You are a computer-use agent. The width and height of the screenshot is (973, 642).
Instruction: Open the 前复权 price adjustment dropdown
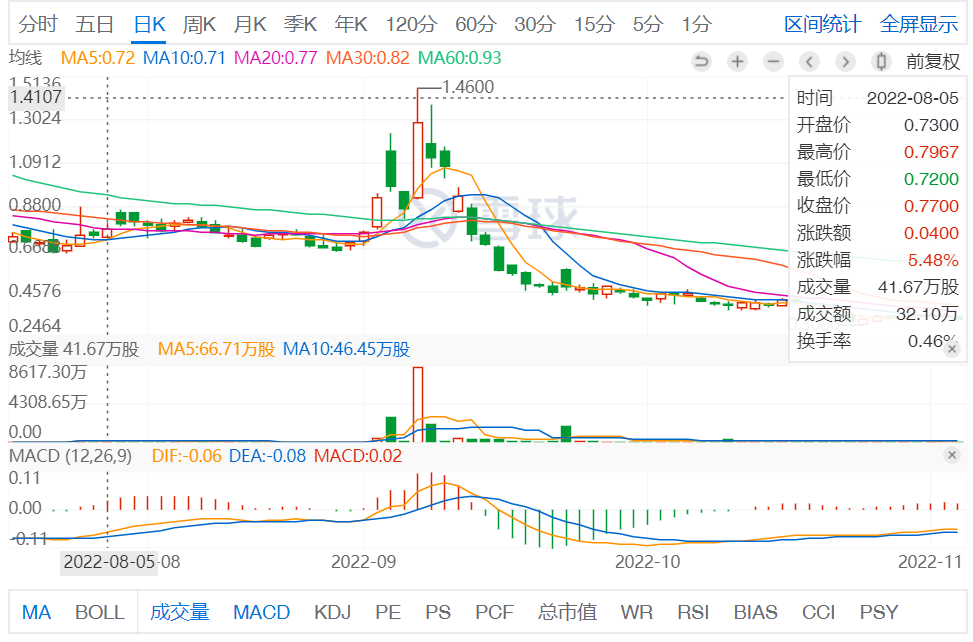point(932,61)
